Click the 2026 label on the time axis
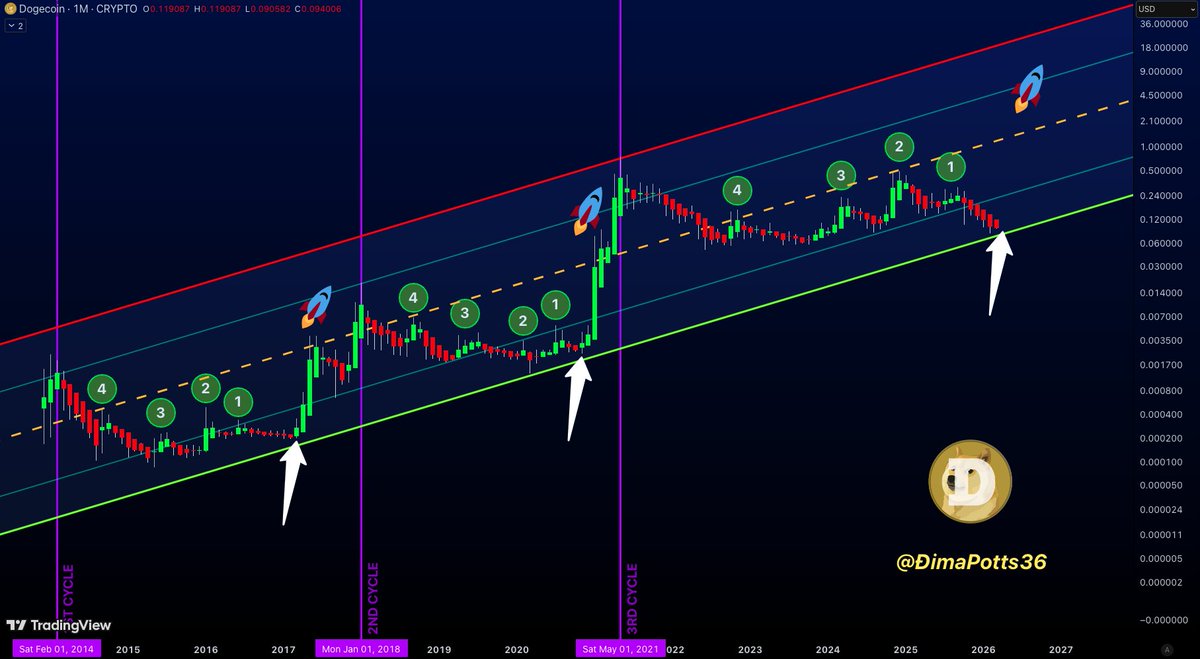 (983, 649)
